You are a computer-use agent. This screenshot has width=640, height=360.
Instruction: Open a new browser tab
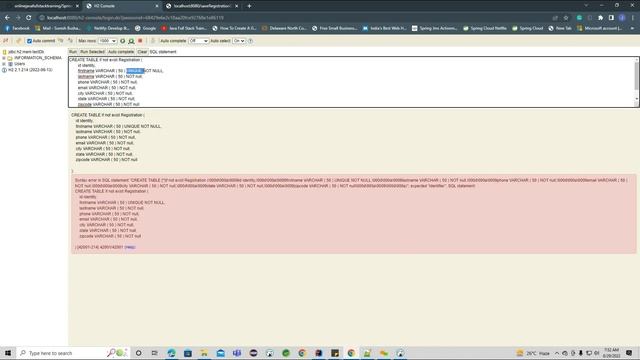tap(249, 6)
